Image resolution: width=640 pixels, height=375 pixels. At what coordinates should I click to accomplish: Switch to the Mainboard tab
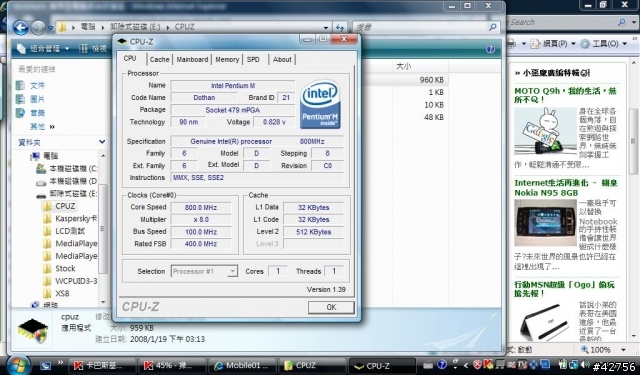point(192,60)
